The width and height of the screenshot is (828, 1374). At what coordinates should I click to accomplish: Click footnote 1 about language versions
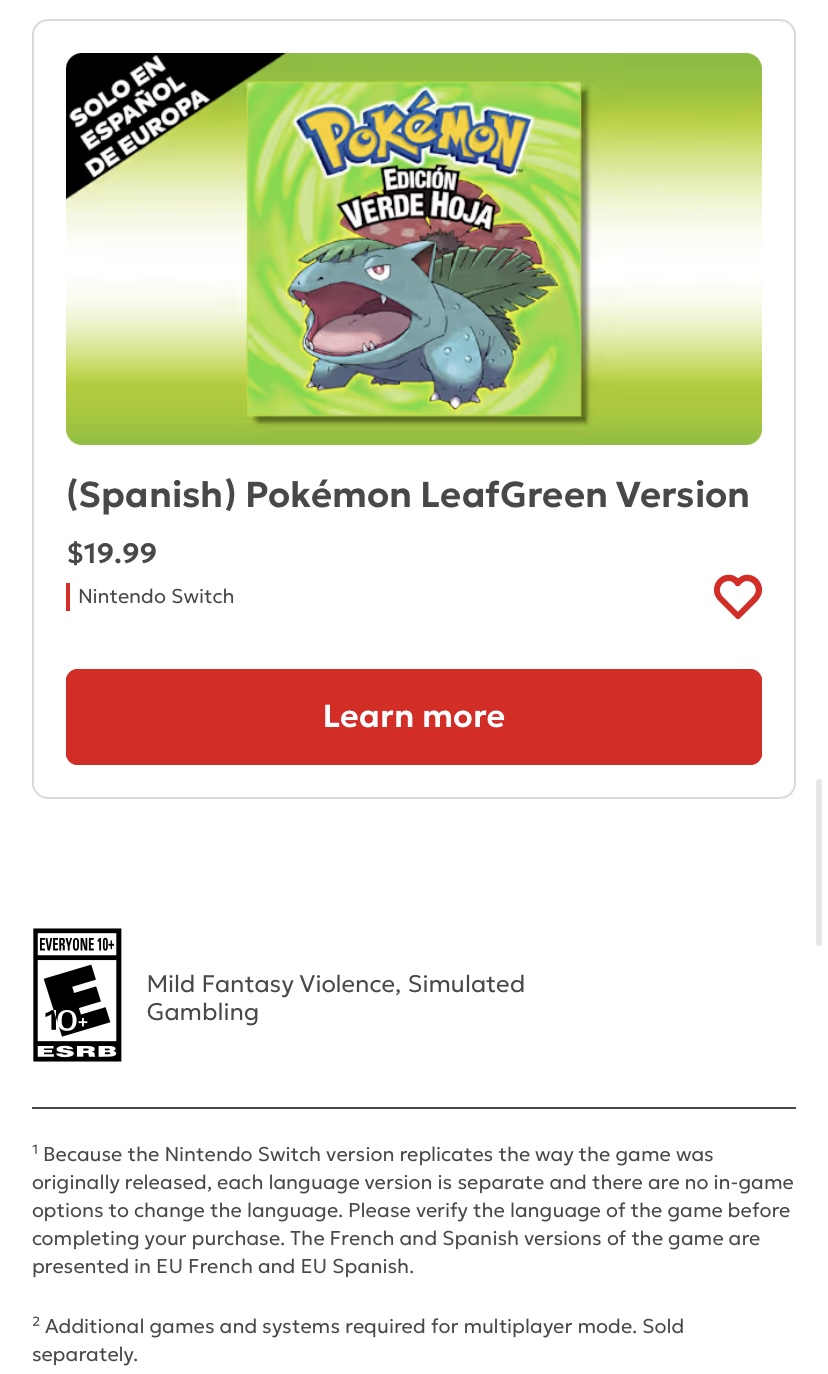click(x=412, y=1210)
